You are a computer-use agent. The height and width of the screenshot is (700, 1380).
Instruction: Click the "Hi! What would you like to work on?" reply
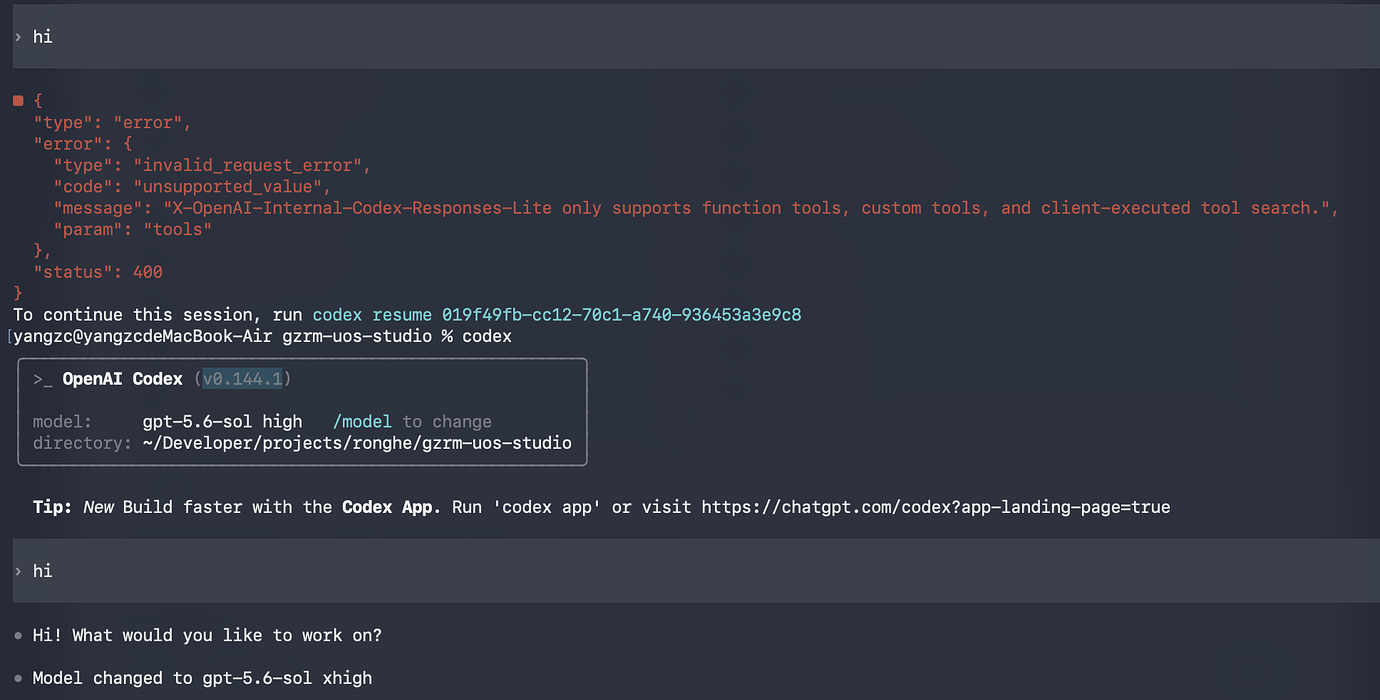(x=207, y=636)
